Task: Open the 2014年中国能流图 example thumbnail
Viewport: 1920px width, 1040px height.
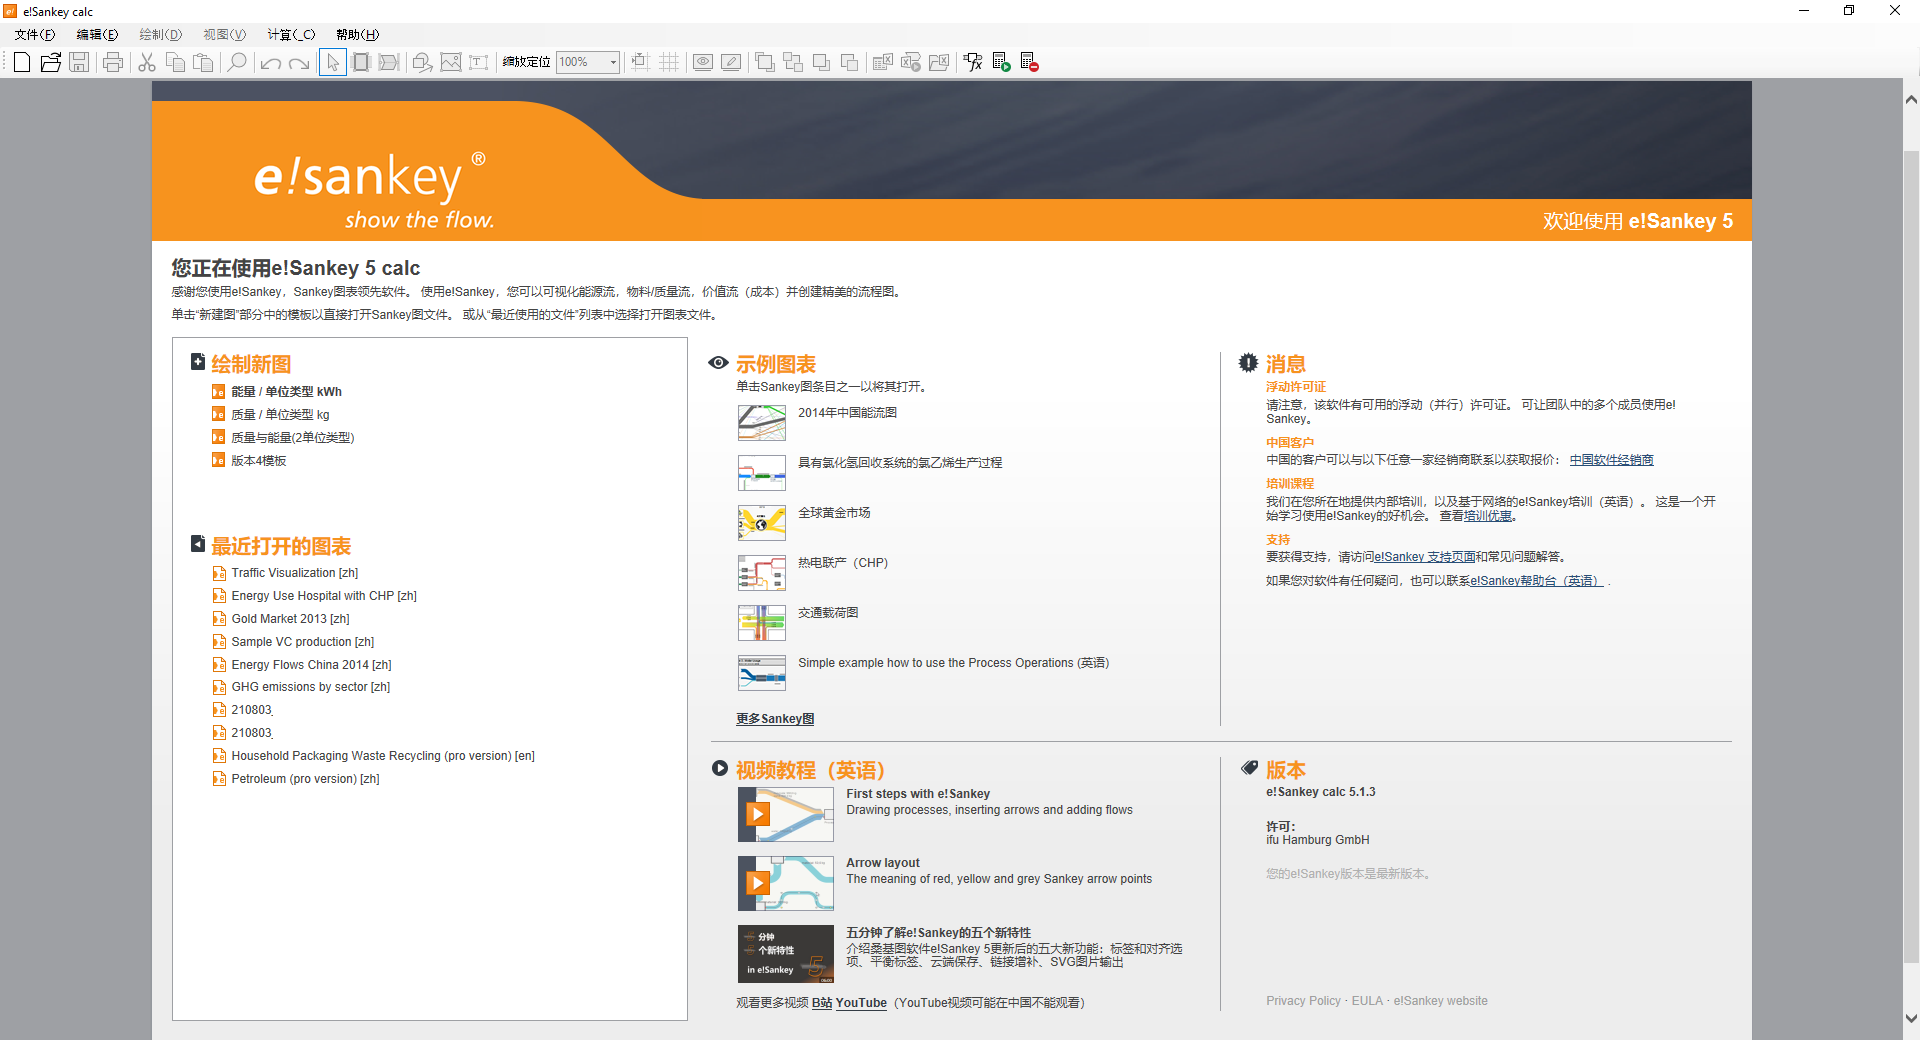Action: tap(762, 423)
